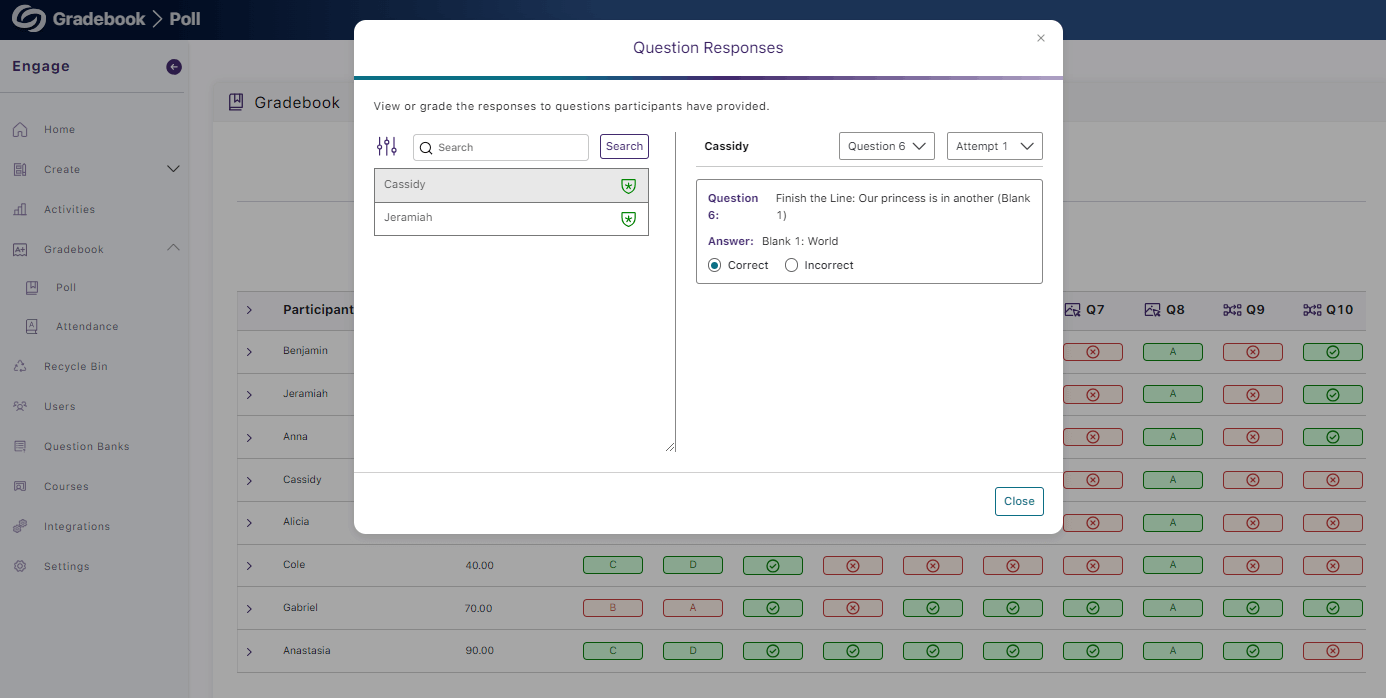The image size is (1386, 698).
Task: Click the Participant column header
Action: click(318, 310)
